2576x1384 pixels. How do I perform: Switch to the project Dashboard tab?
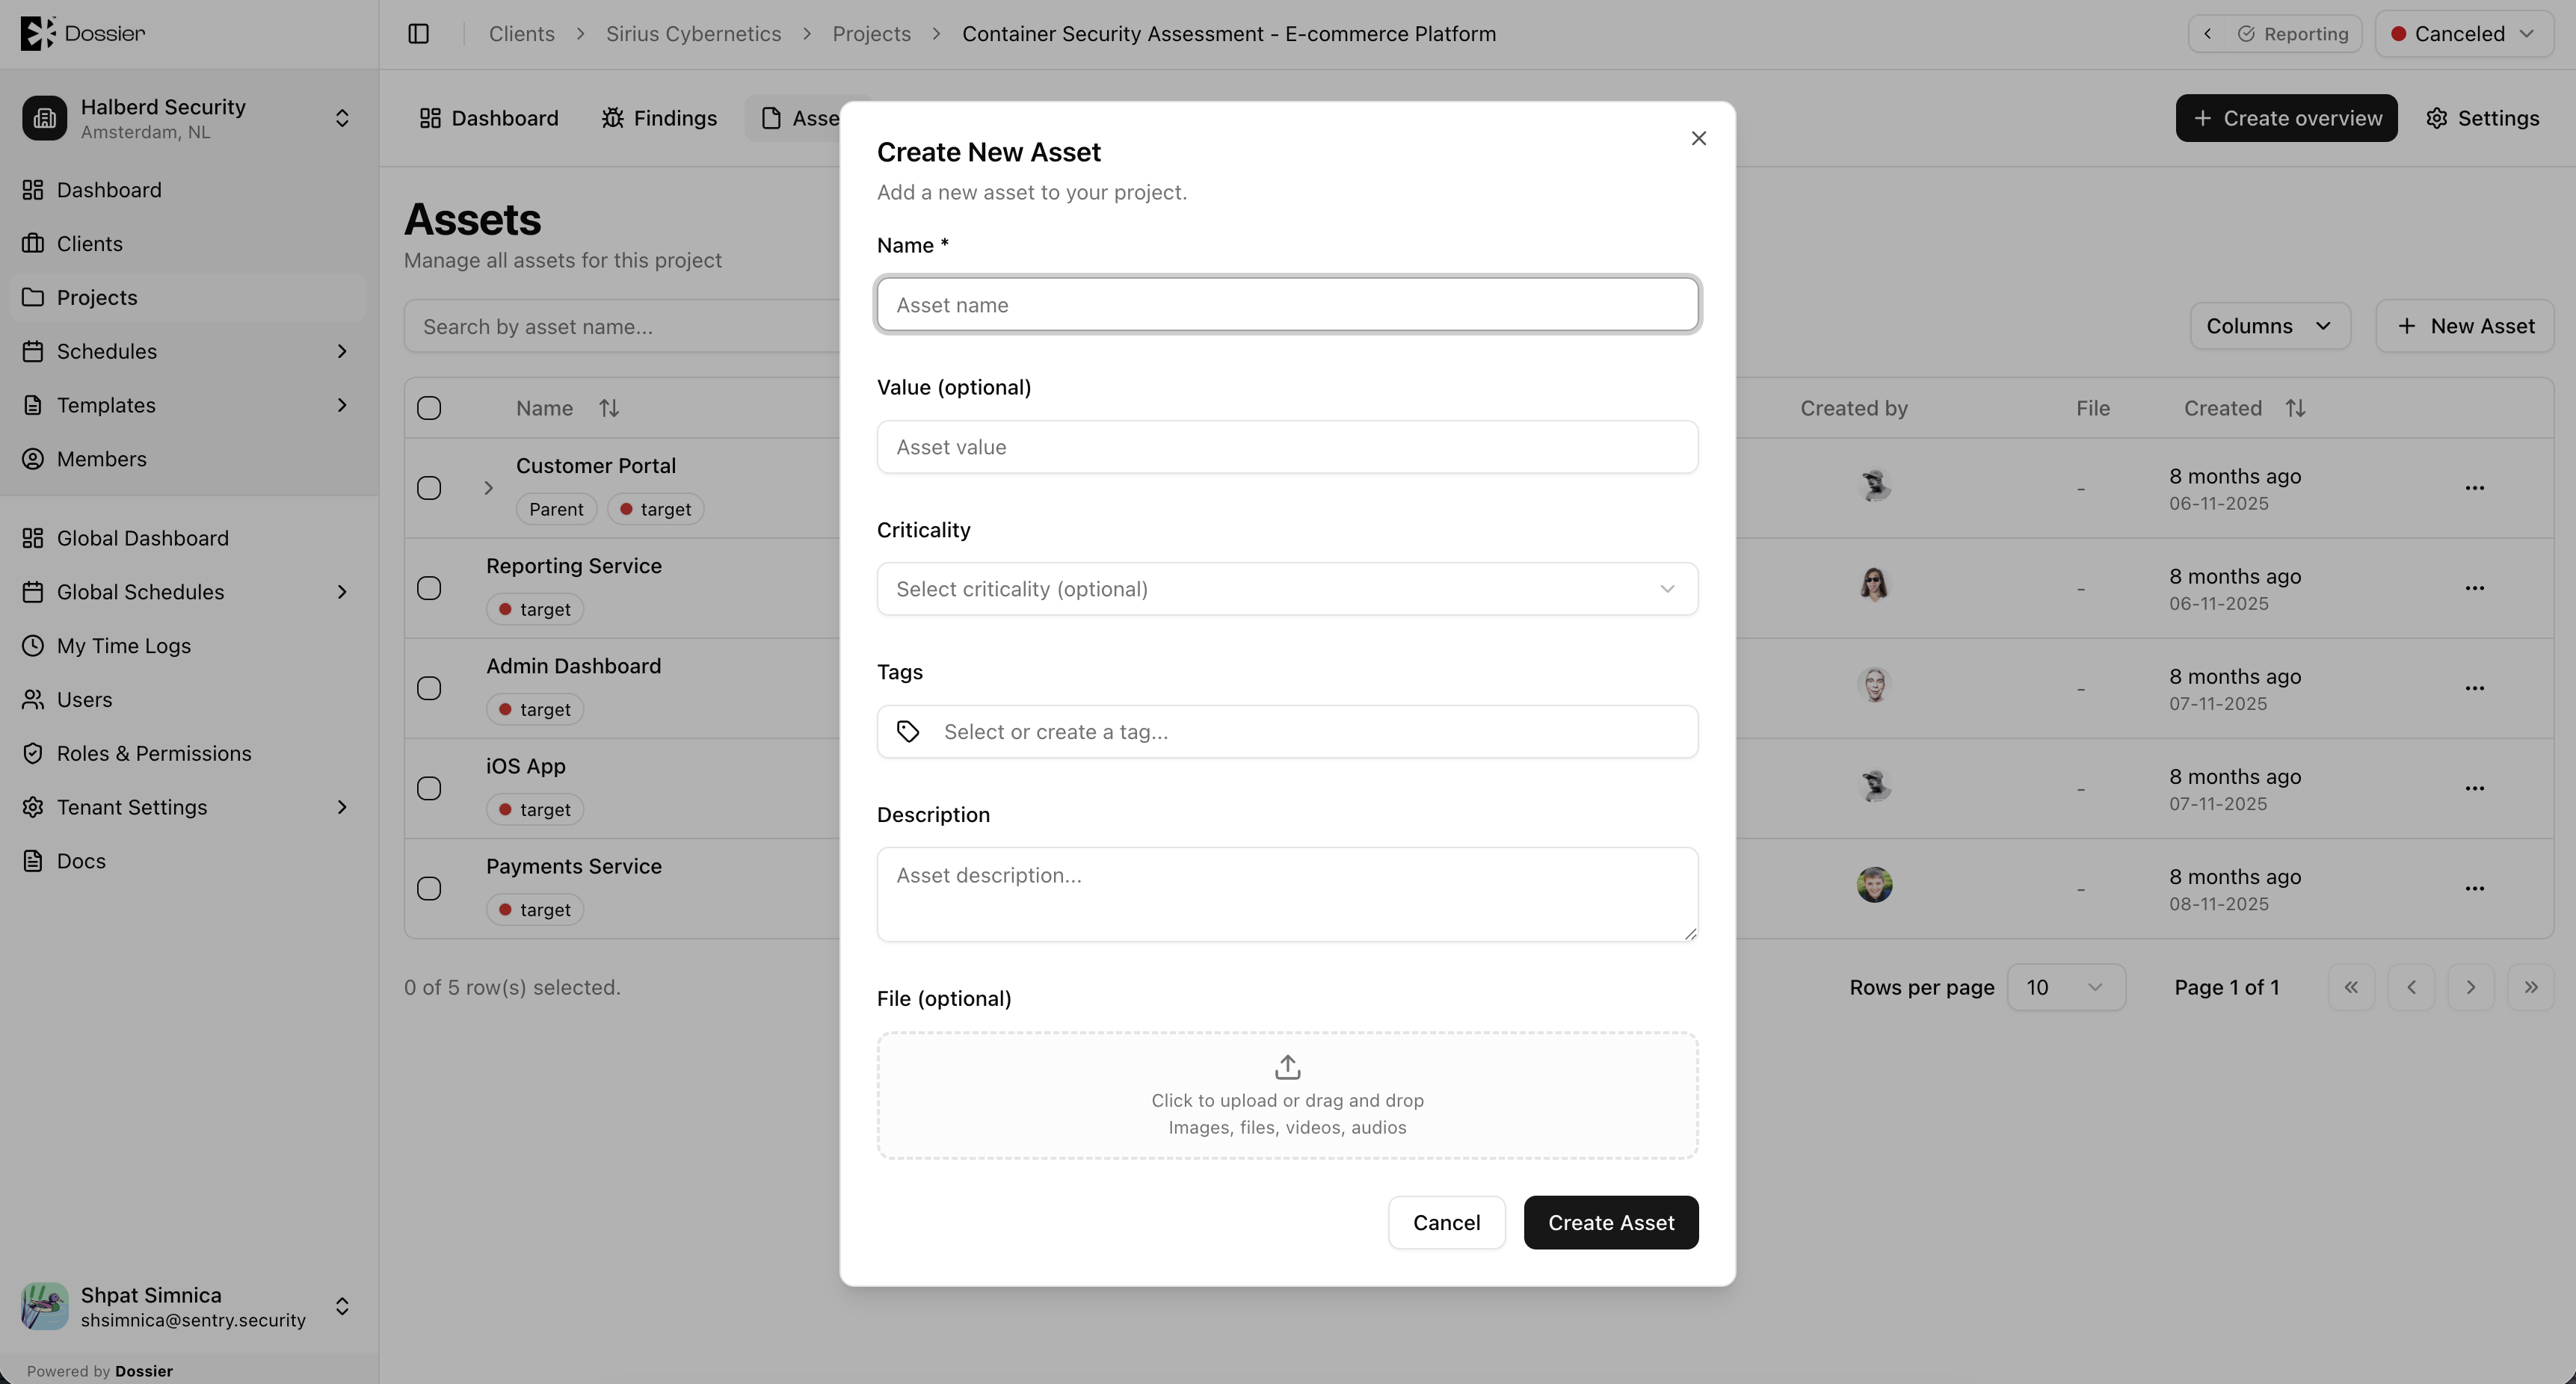pos(489,118)
